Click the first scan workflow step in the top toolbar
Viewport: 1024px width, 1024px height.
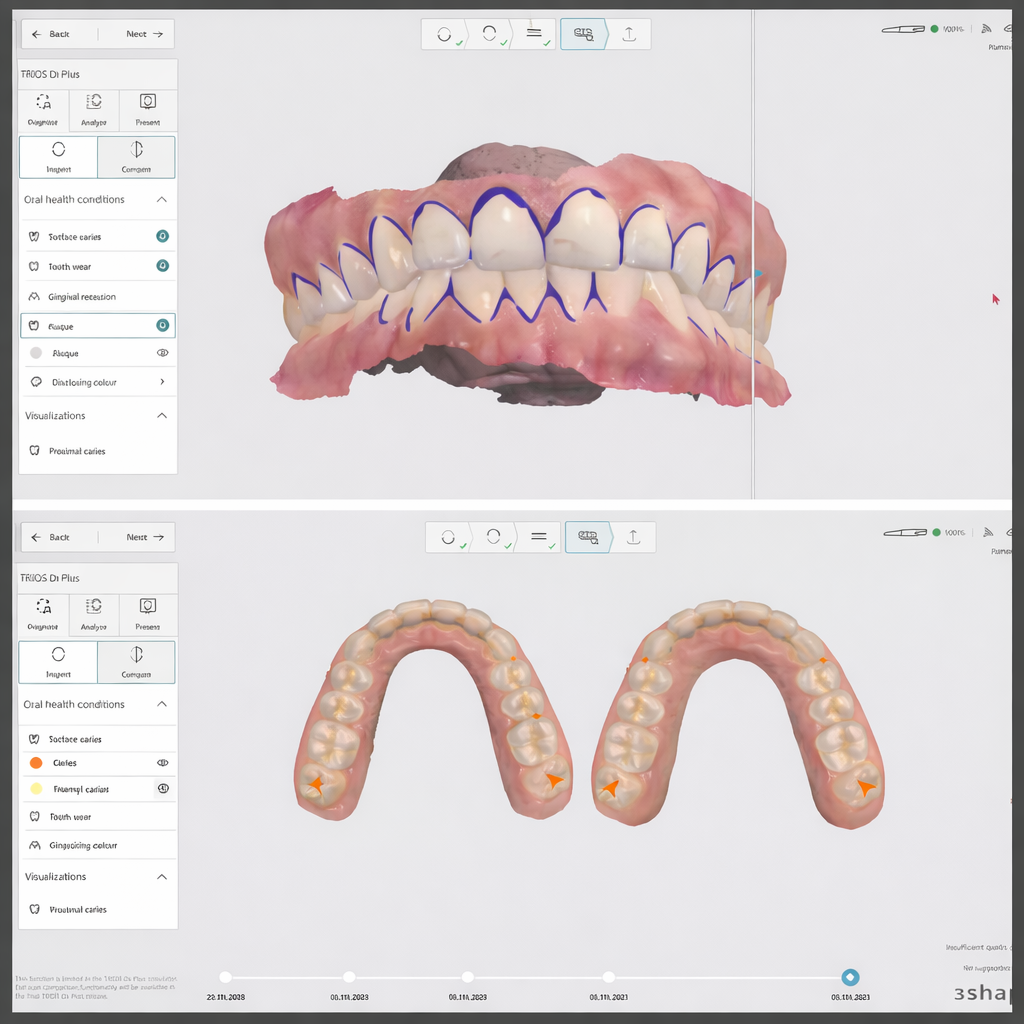pyautogui.click(x=444, y=34)
